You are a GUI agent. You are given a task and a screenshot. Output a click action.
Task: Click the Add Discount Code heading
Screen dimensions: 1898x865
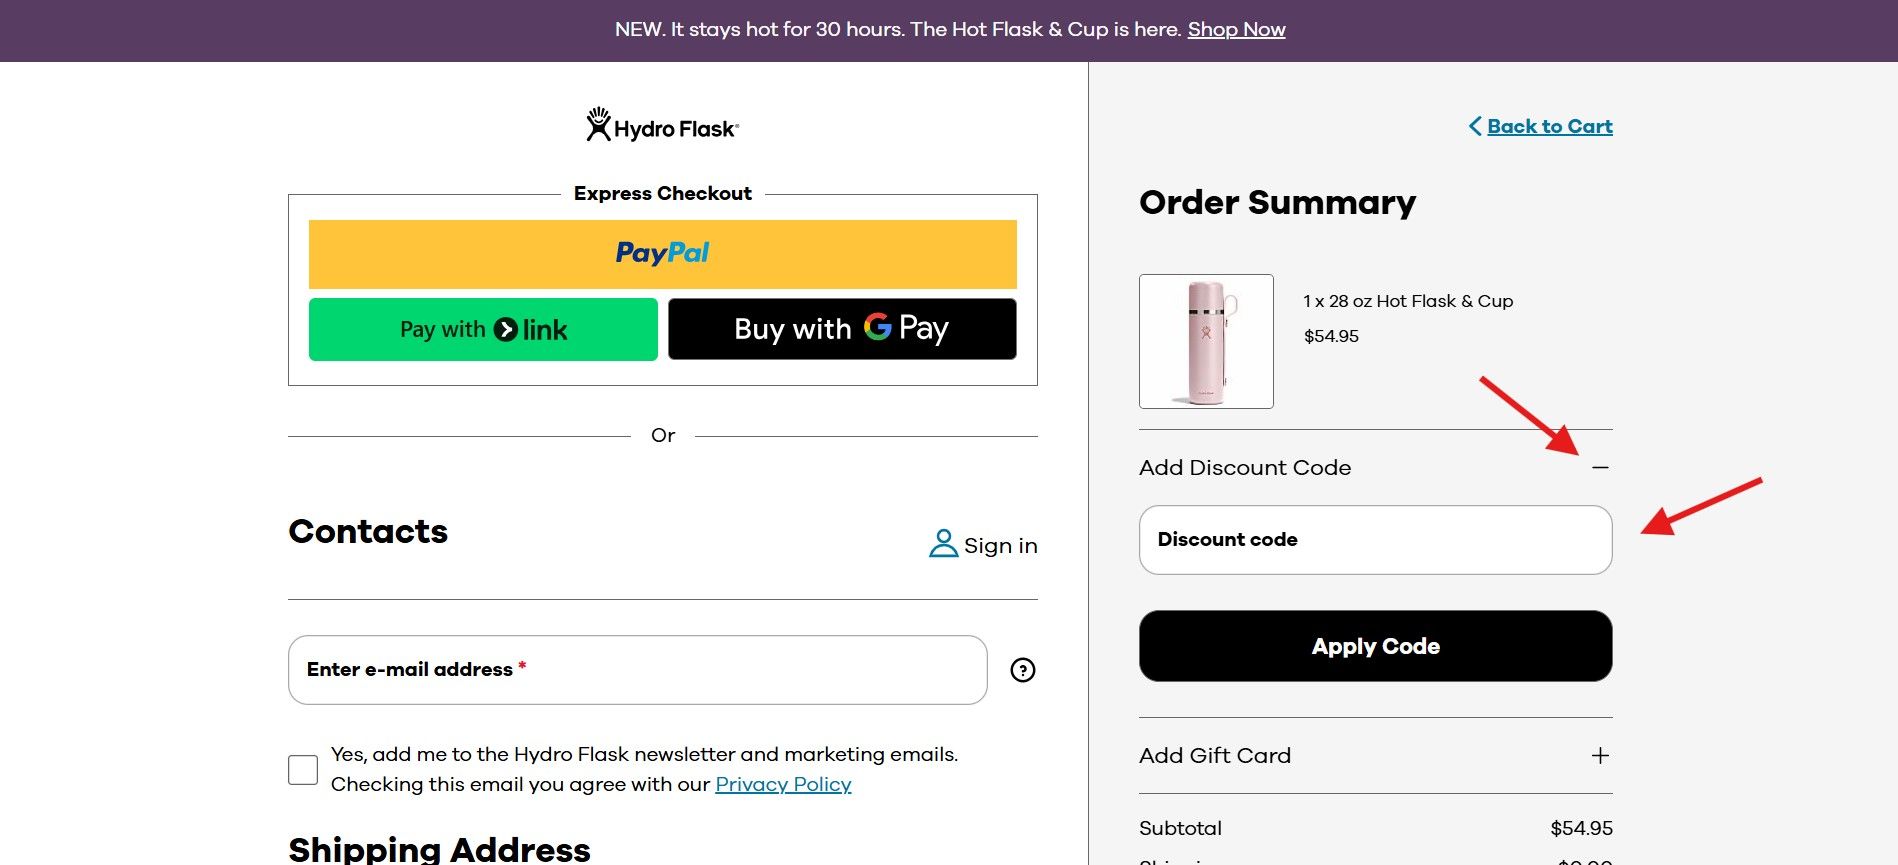coord(1245,468)
